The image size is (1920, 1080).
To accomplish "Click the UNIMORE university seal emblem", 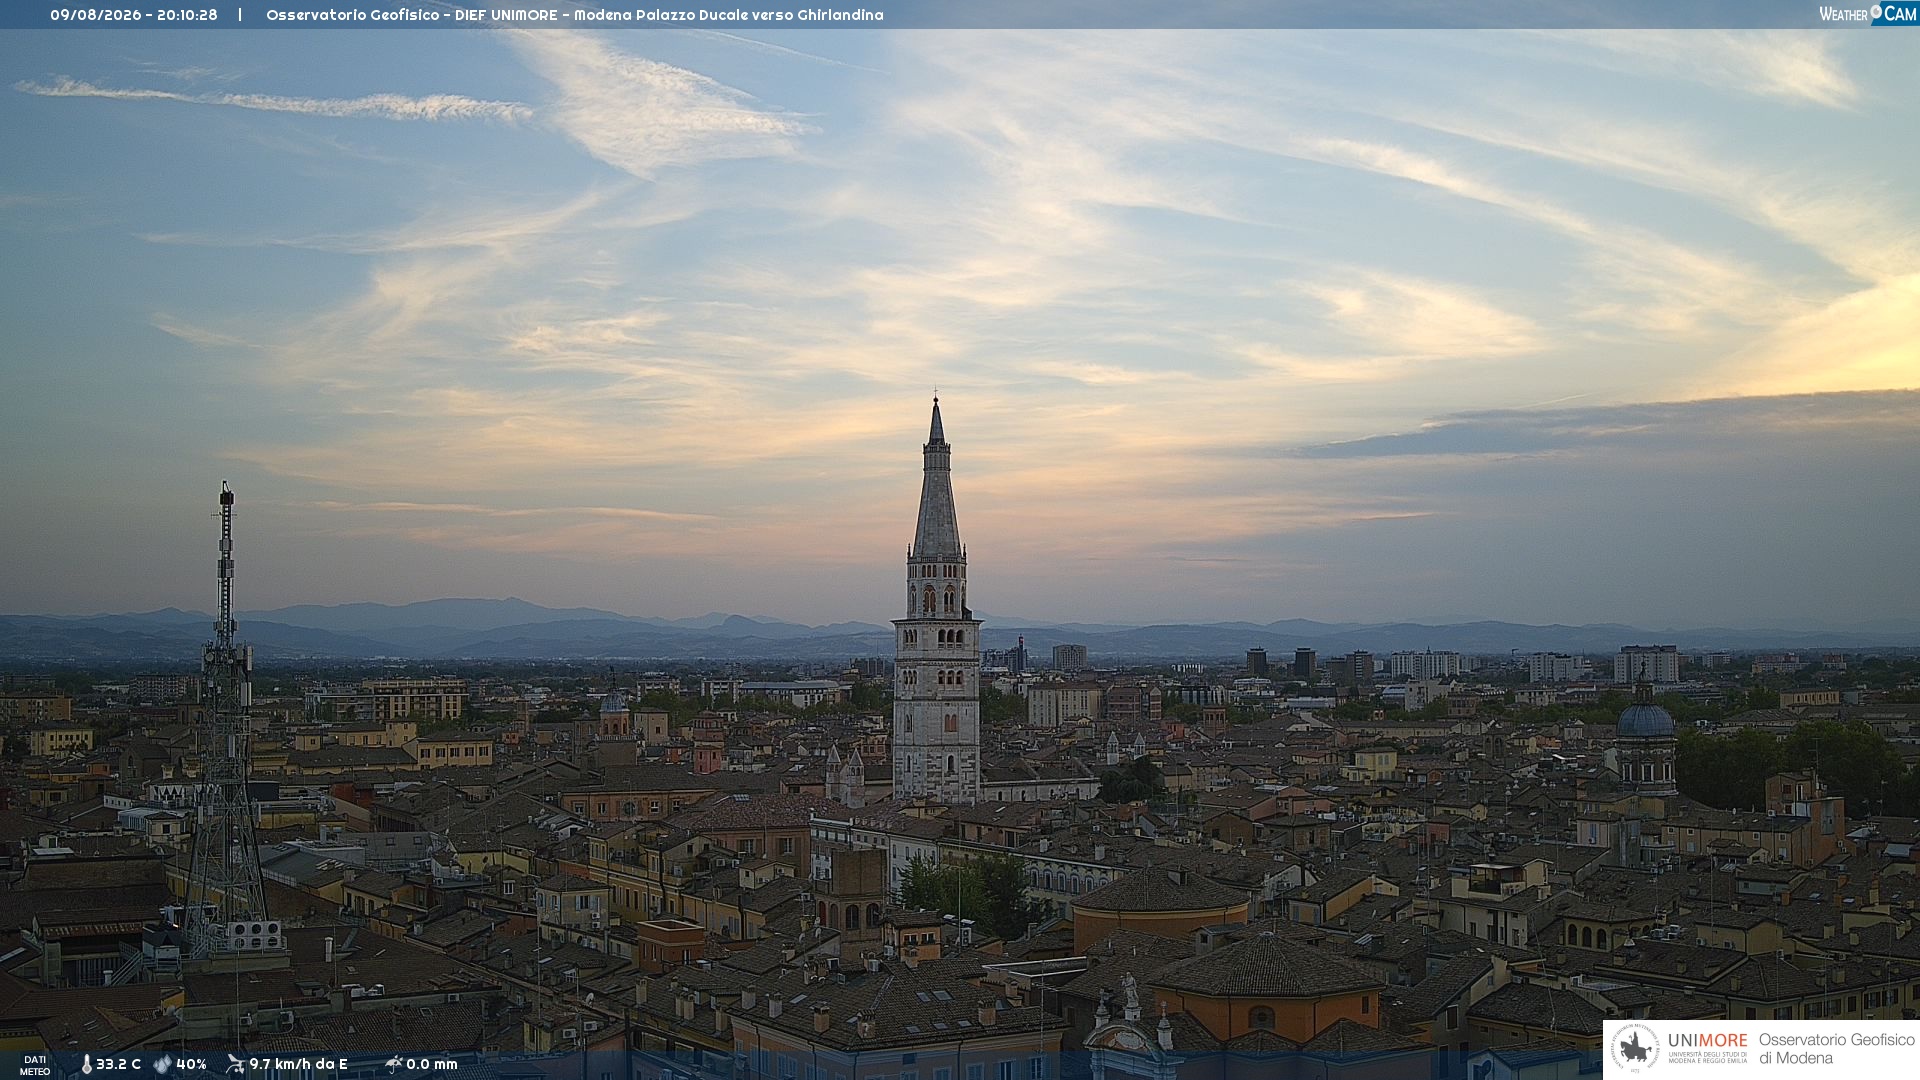I will (x=1635, y=1048).
